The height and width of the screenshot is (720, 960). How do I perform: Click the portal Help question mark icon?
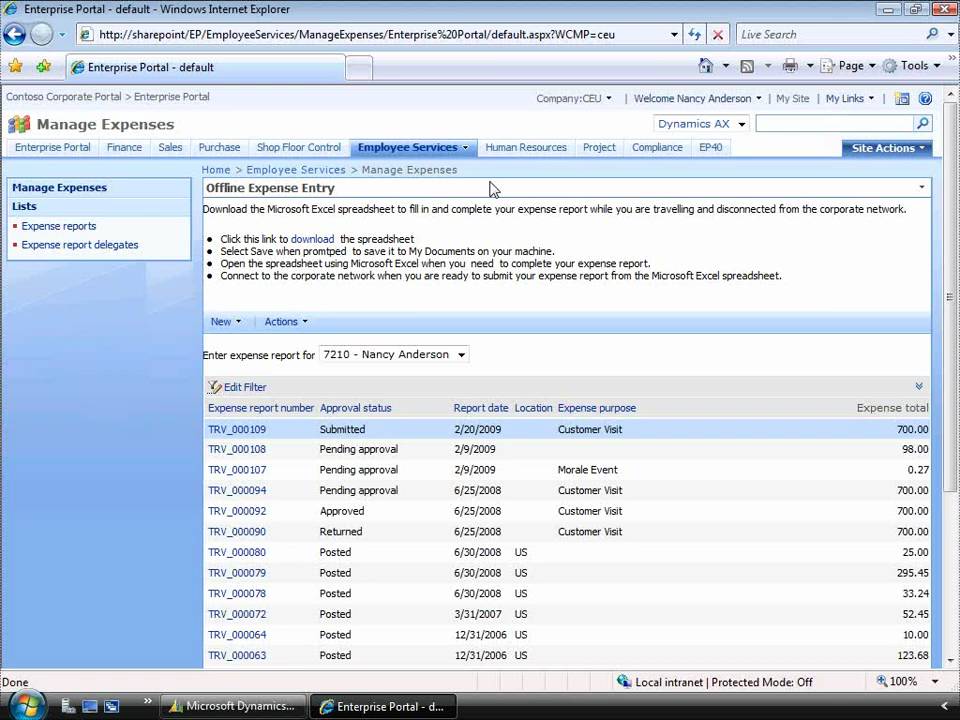(925, 99)
